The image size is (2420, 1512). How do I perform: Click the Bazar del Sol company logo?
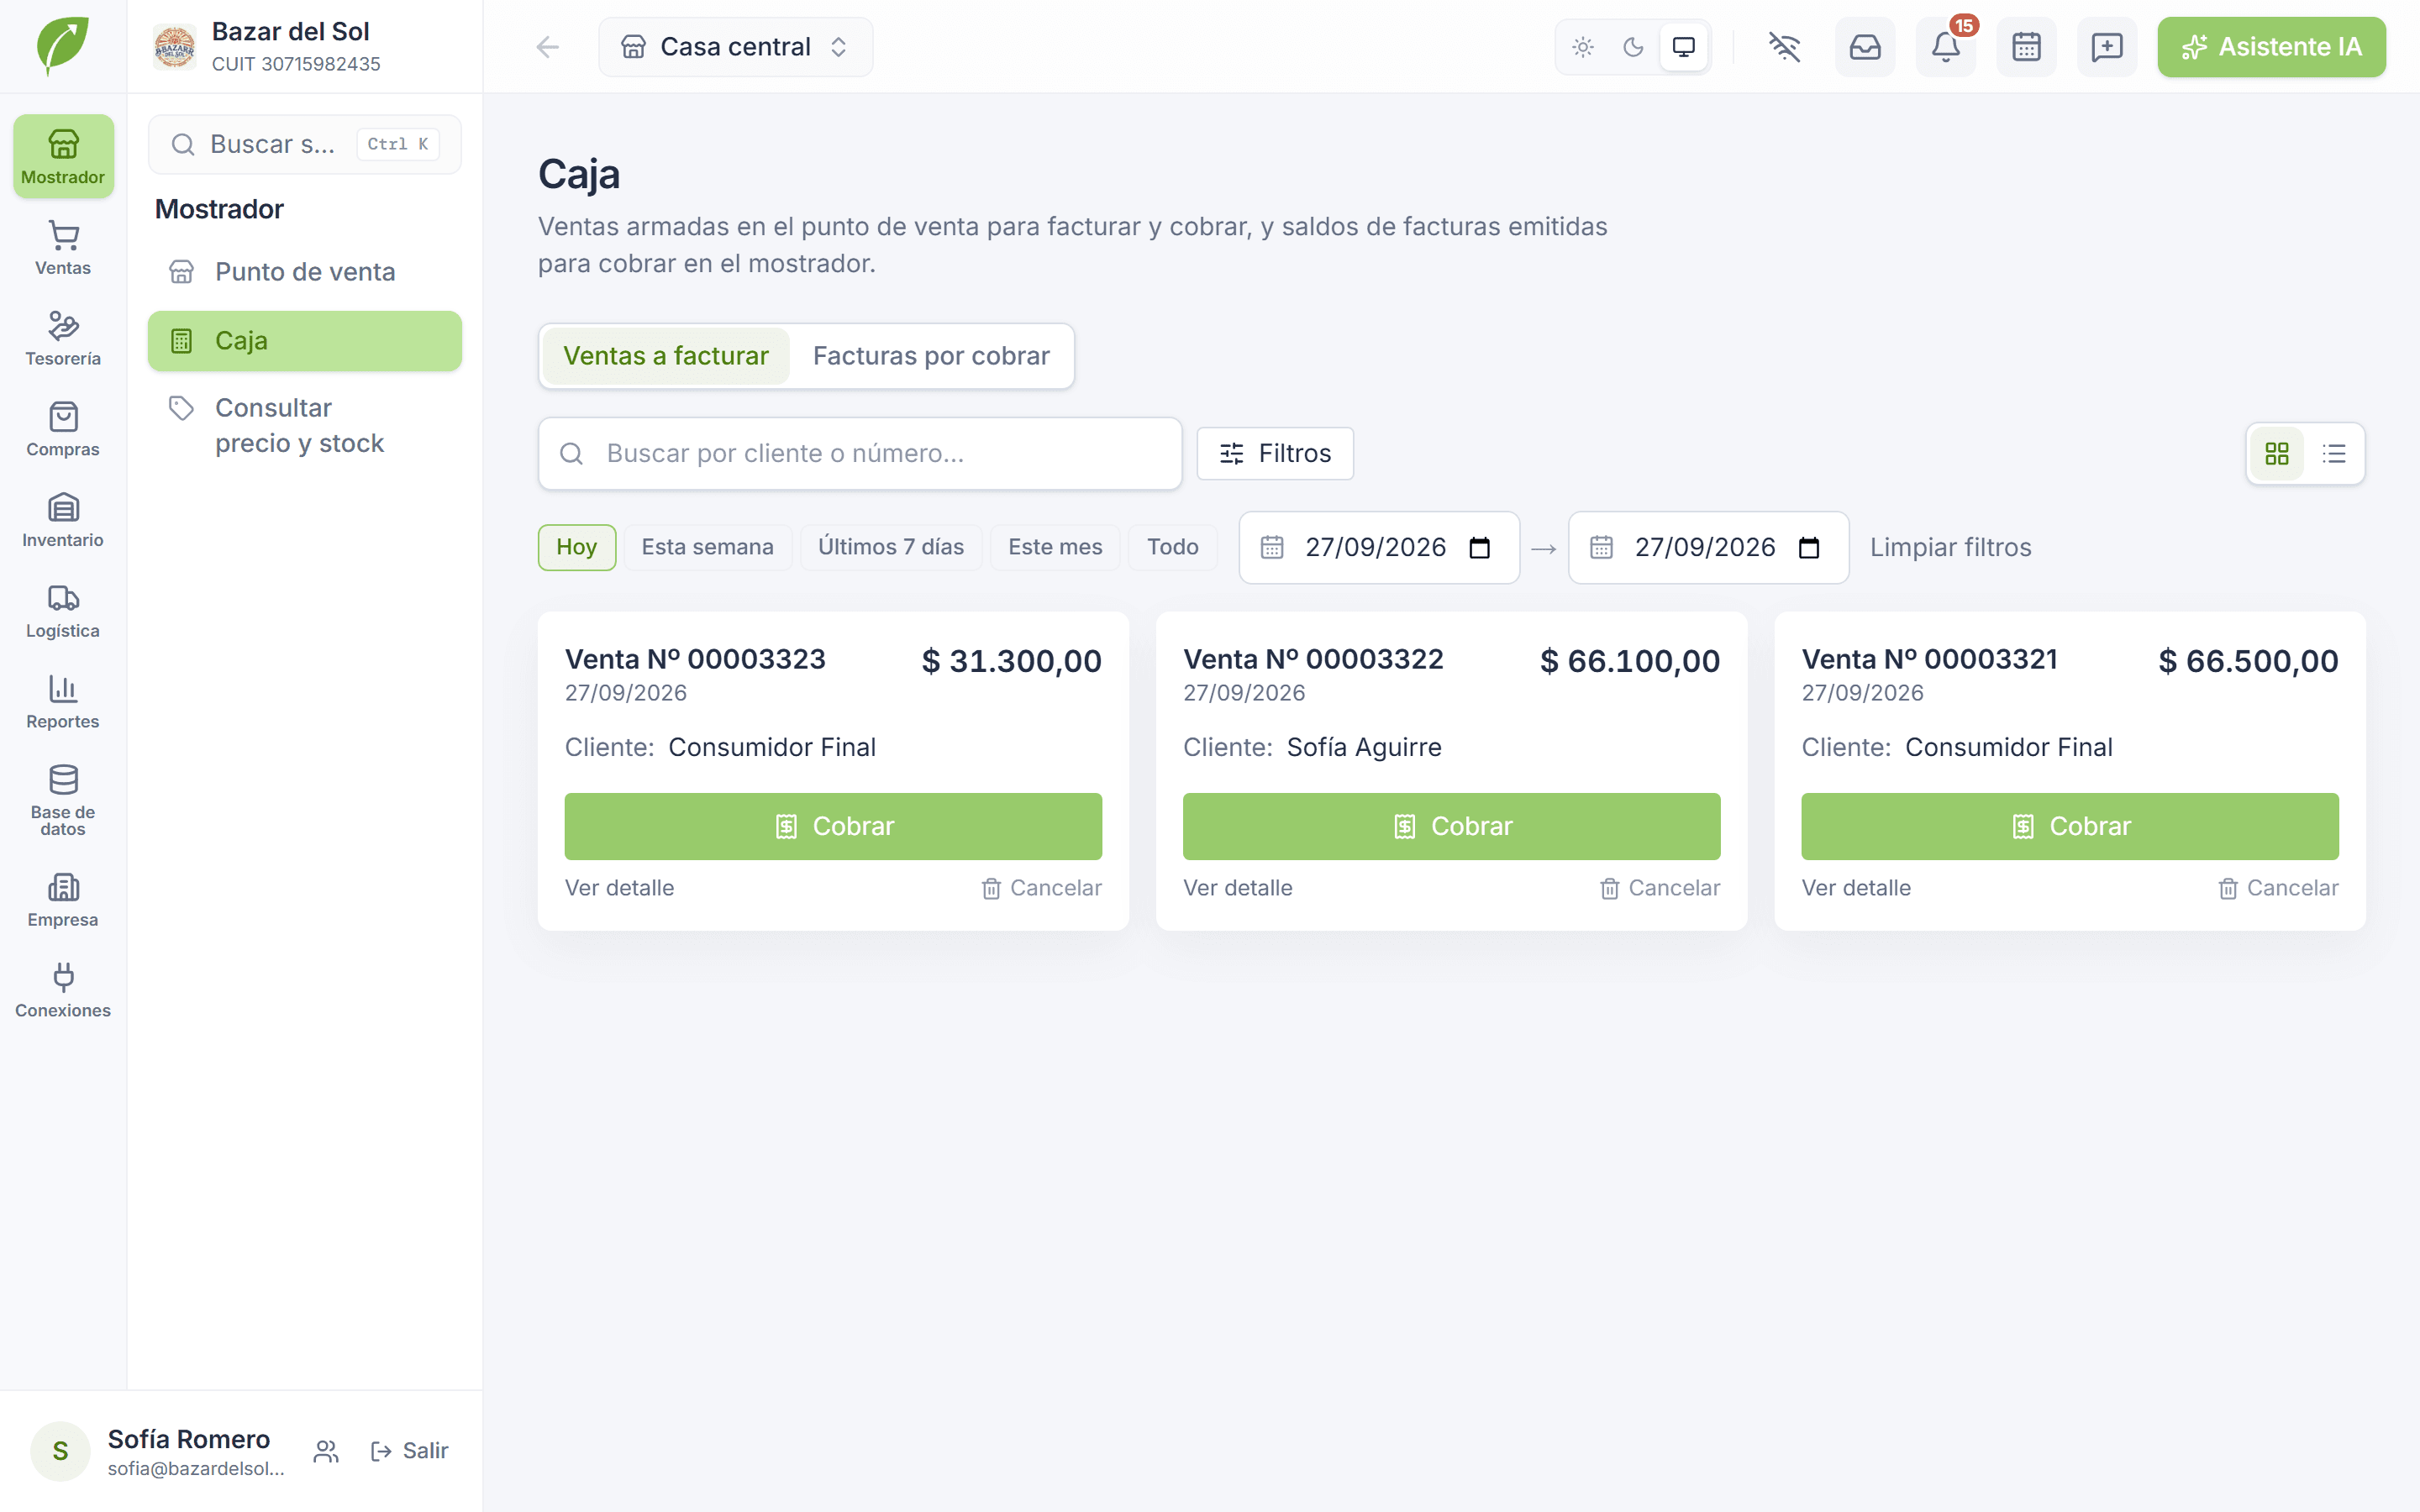174,47
